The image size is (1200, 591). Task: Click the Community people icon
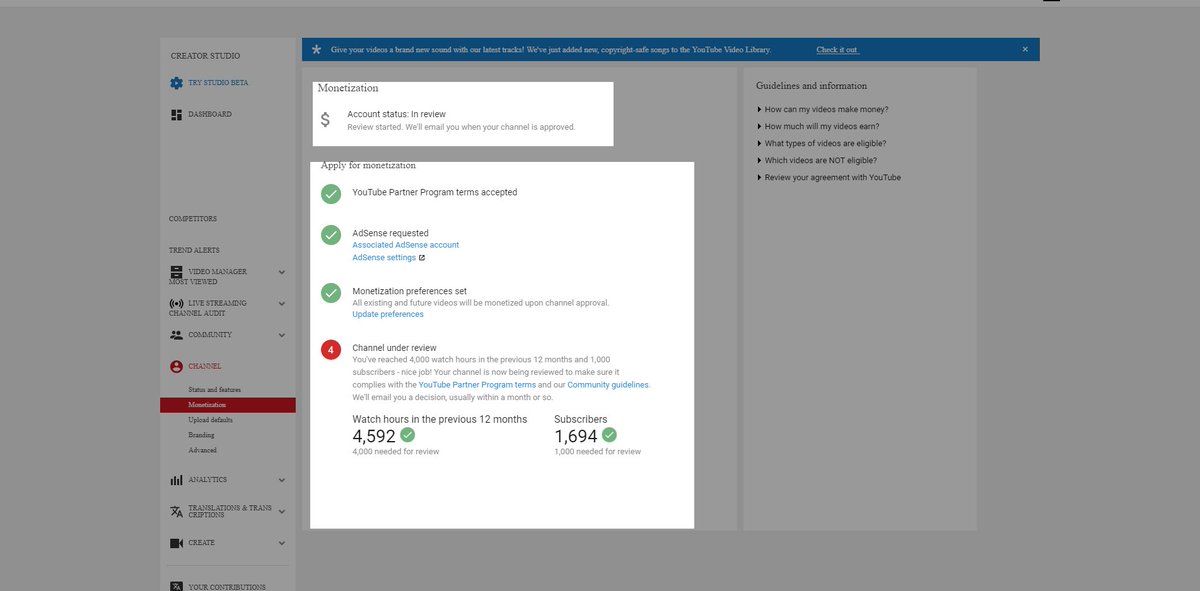(176, 335)
